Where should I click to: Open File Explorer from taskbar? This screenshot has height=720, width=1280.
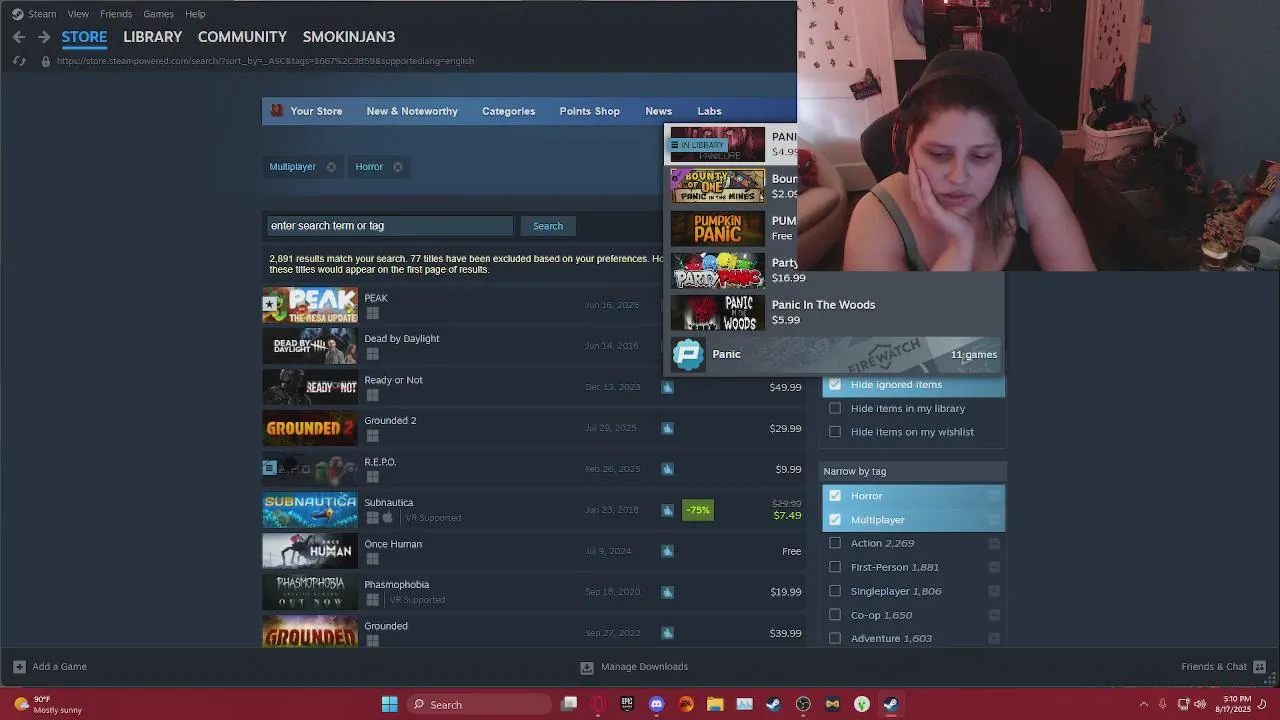[715, 704]
